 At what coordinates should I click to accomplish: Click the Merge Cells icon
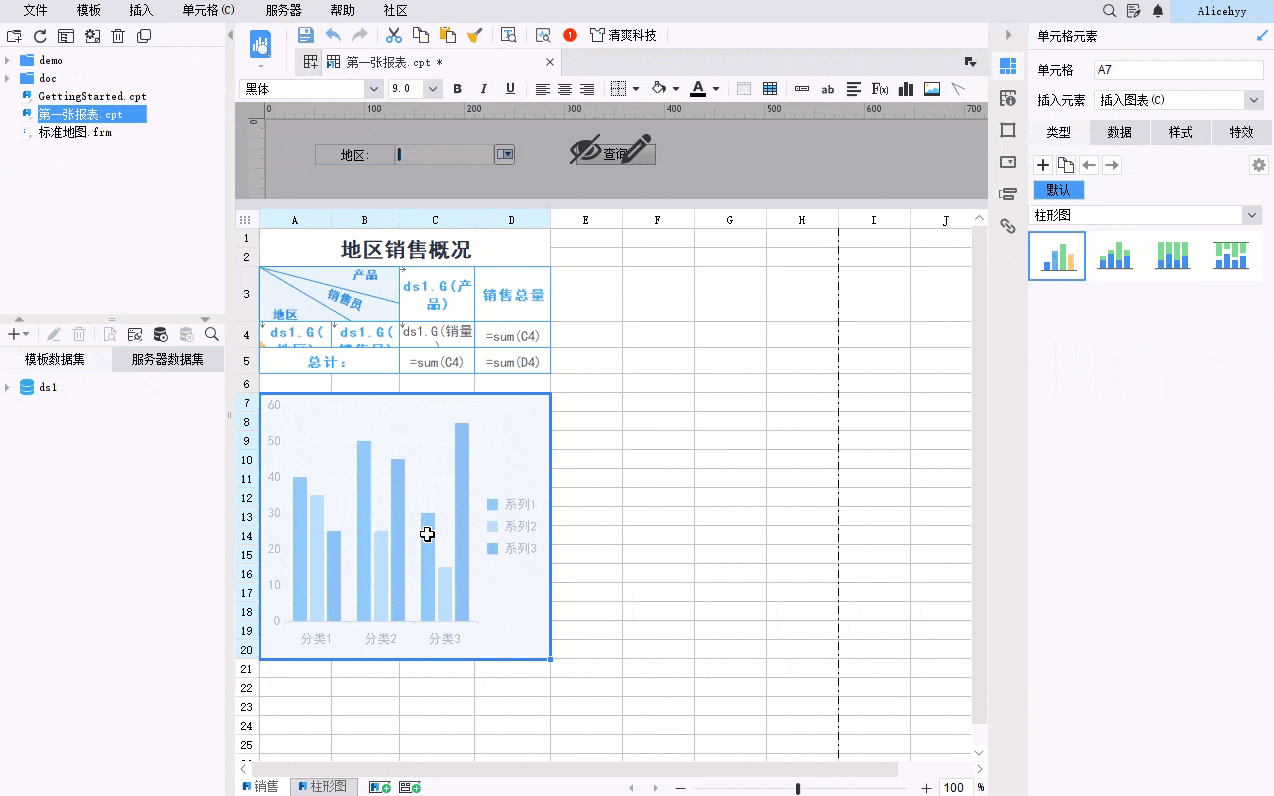(x=744, y=89)
